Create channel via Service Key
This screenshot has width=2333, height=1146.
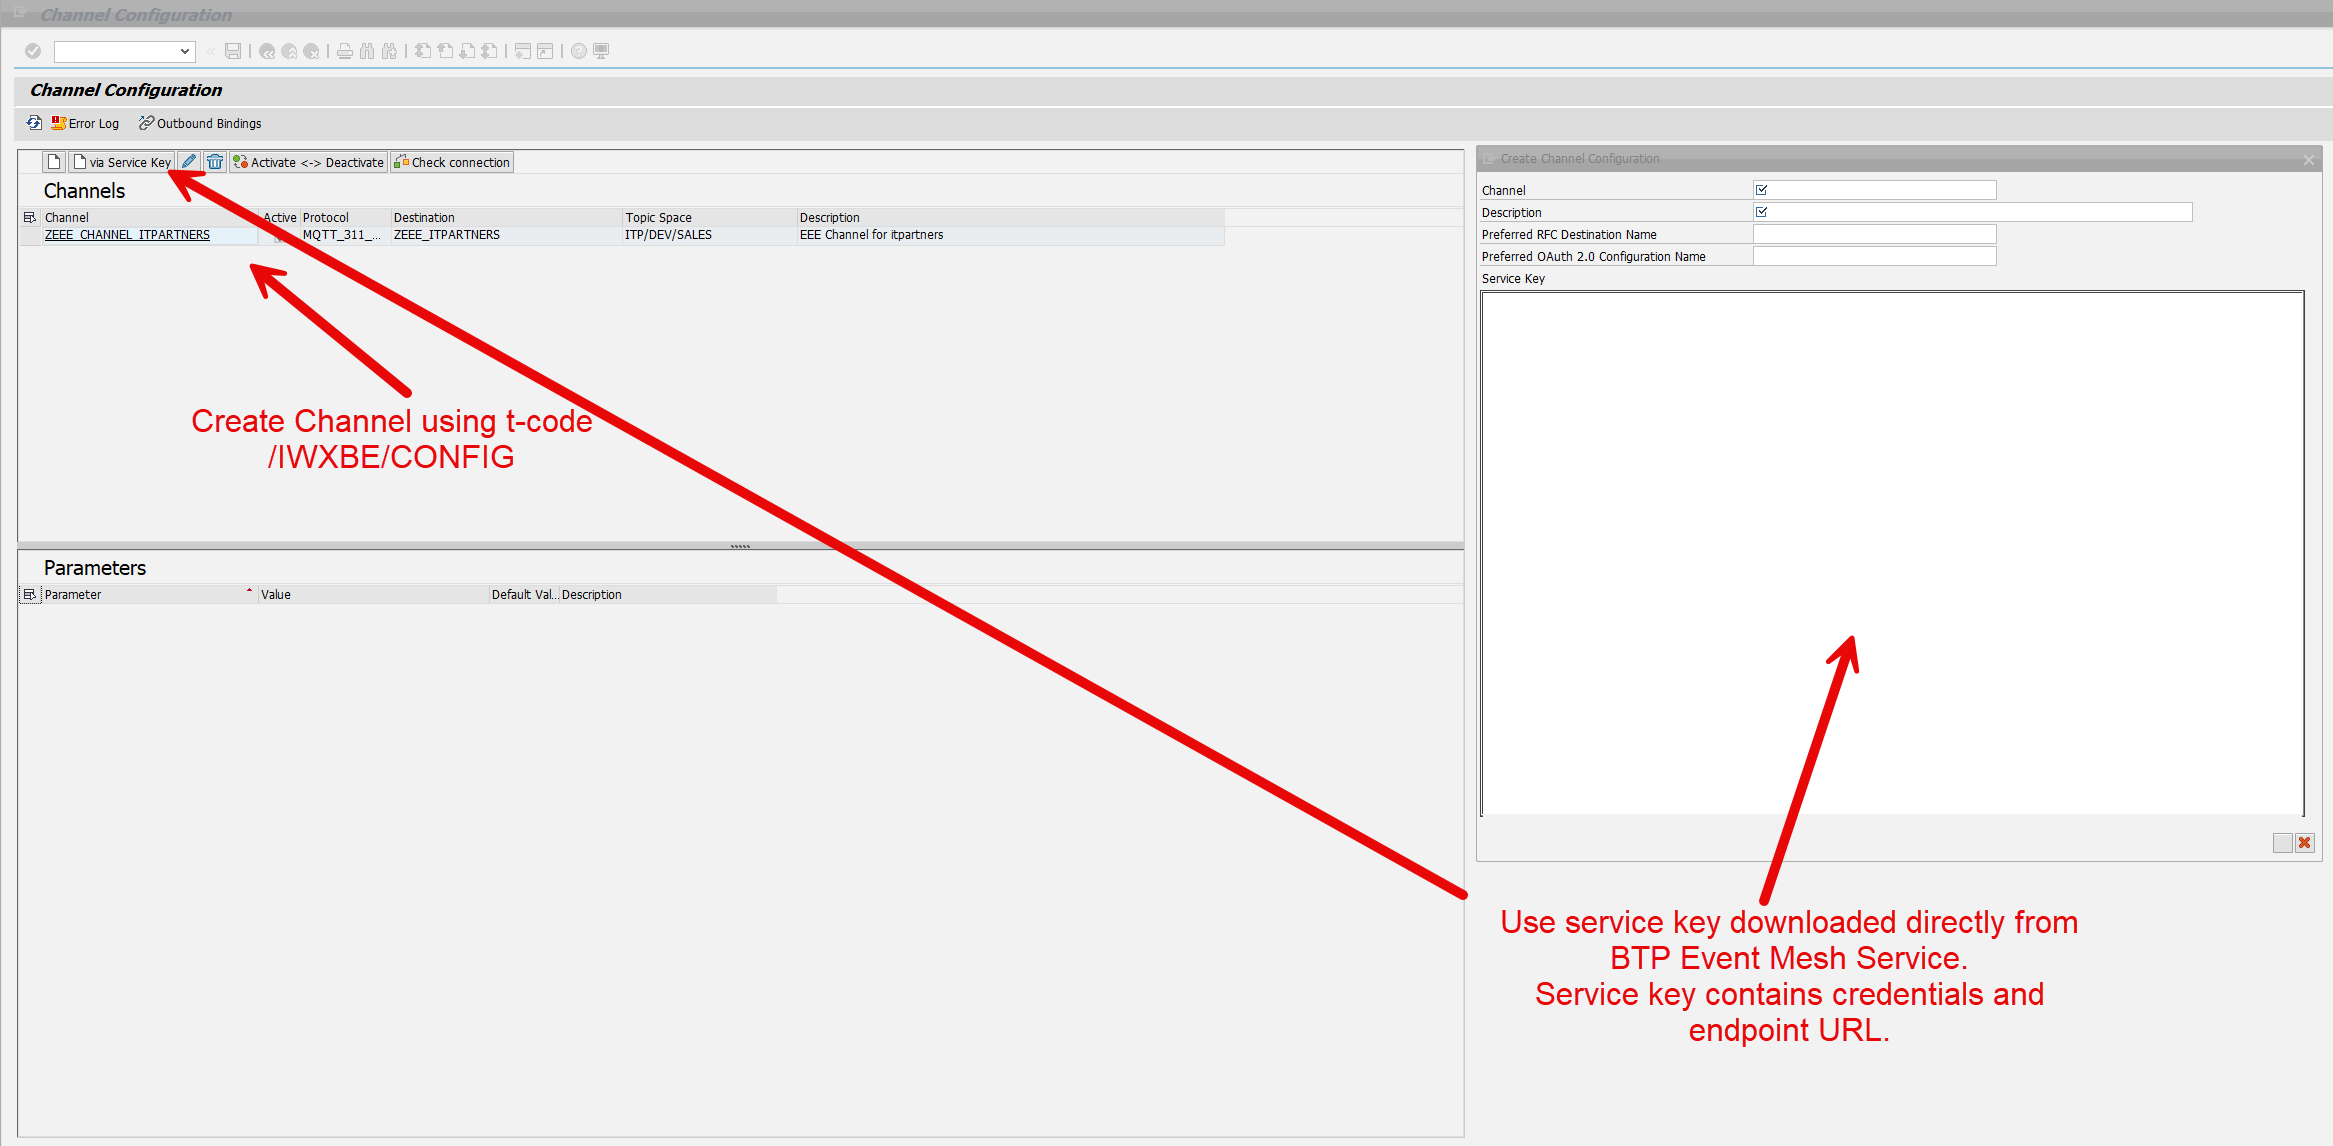click(x=122, y=162)
